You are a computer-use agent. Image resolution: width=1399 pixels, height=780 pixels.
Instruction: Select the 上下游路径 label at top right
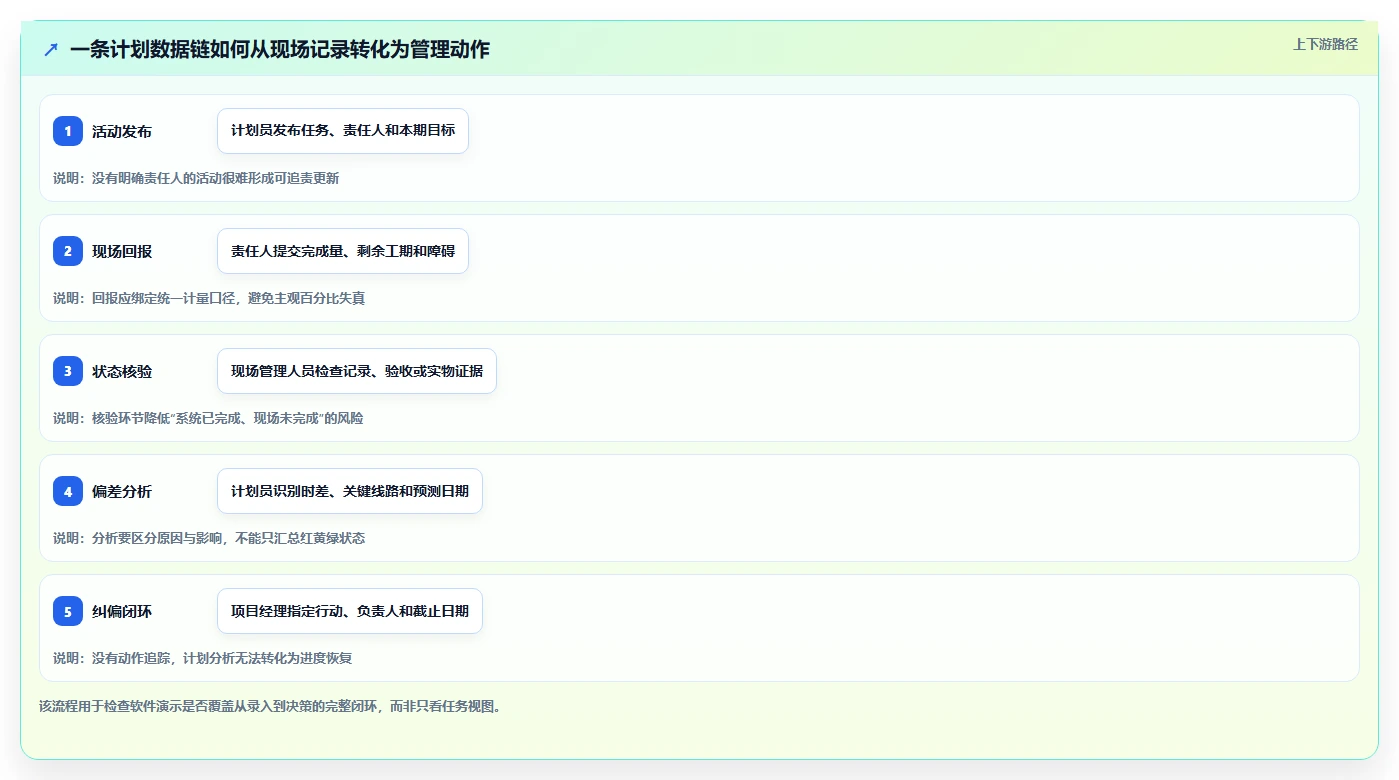1325,44
